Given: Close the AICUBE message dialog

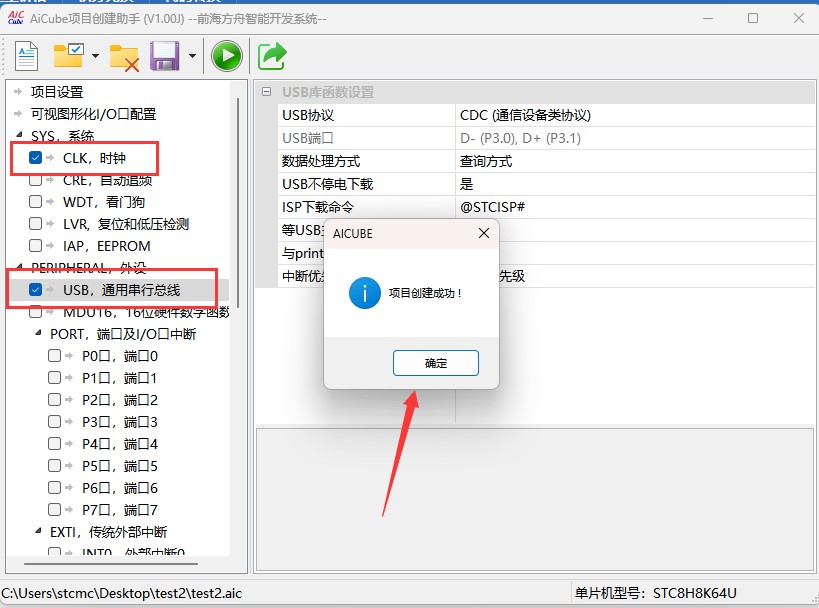Looking at the screenshot, I should (484, 233).
